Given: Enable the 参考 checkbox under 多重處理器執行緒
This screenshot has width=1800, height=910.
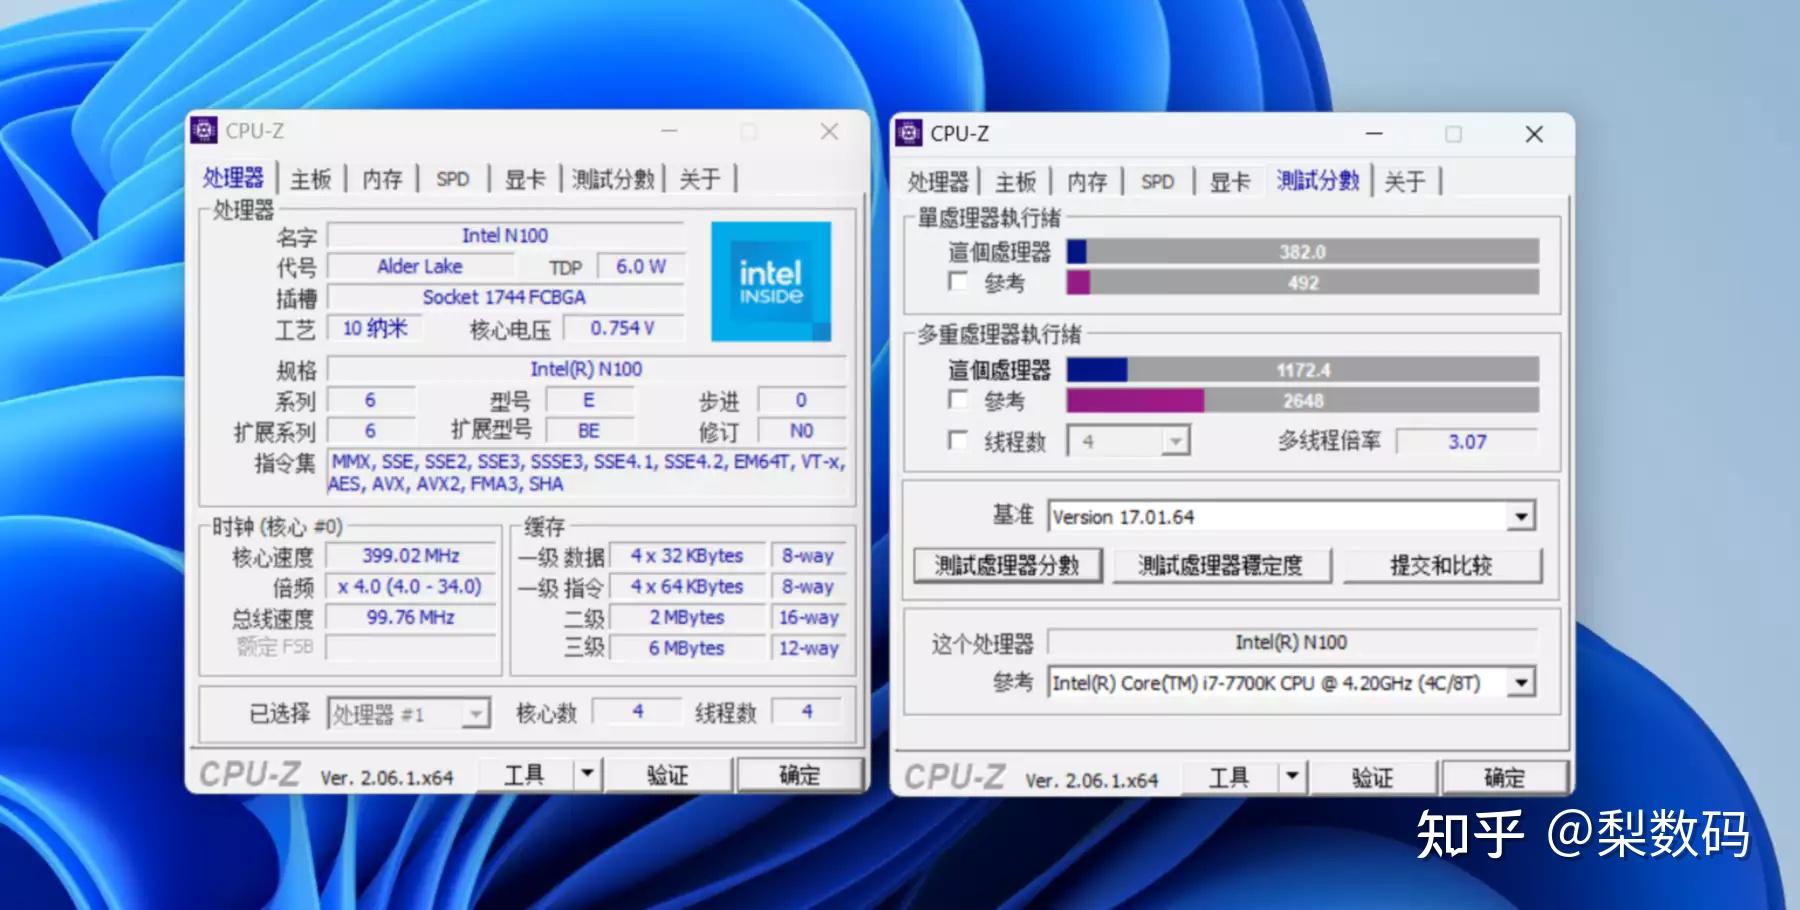Looking at the screenshot, I should (x=957, y=400).
